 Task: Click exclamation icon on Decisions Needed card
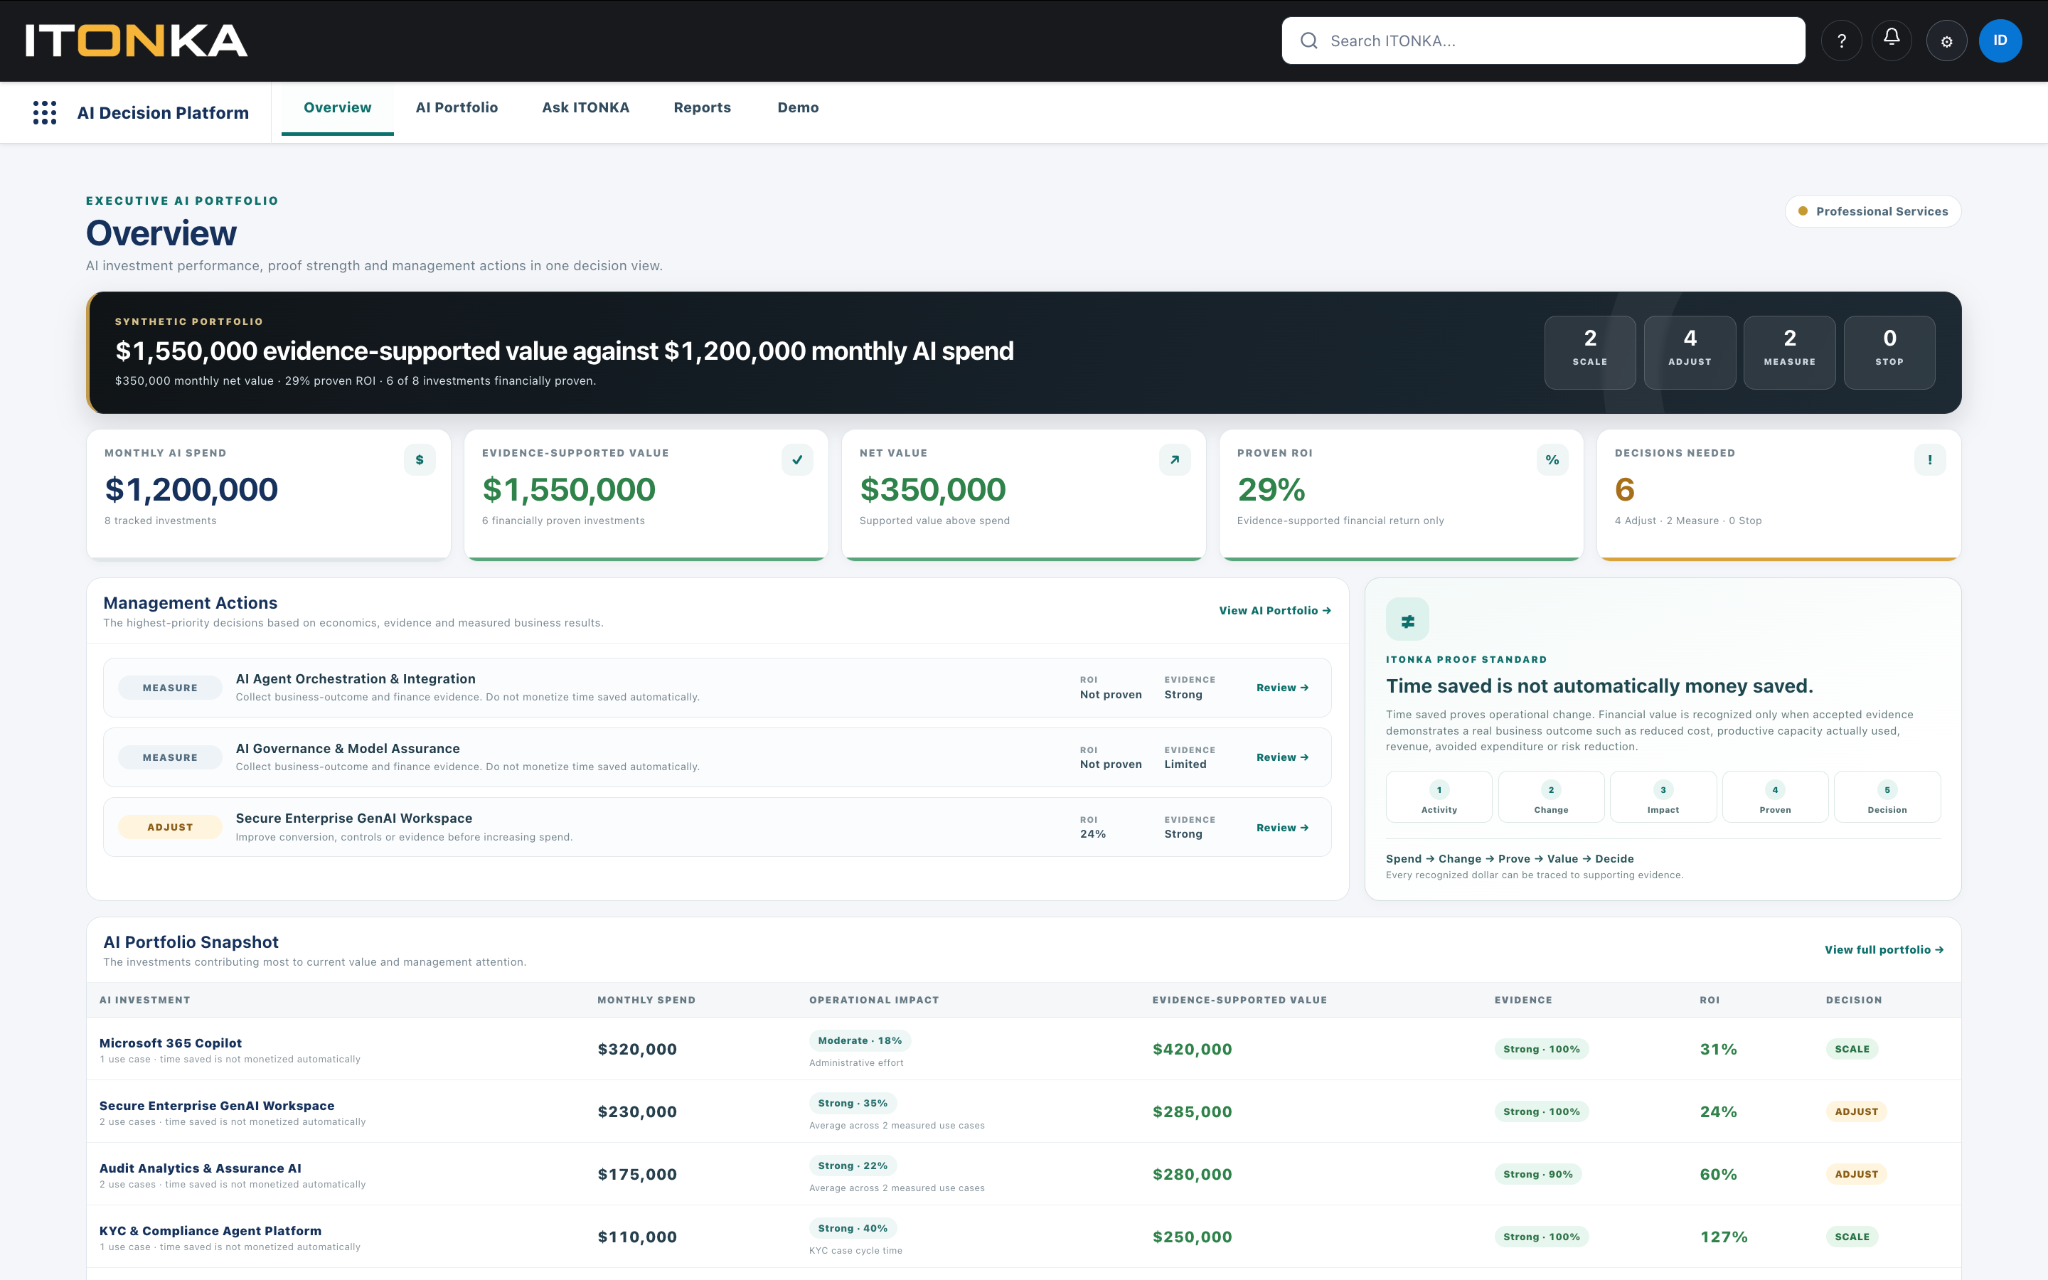1930,460
